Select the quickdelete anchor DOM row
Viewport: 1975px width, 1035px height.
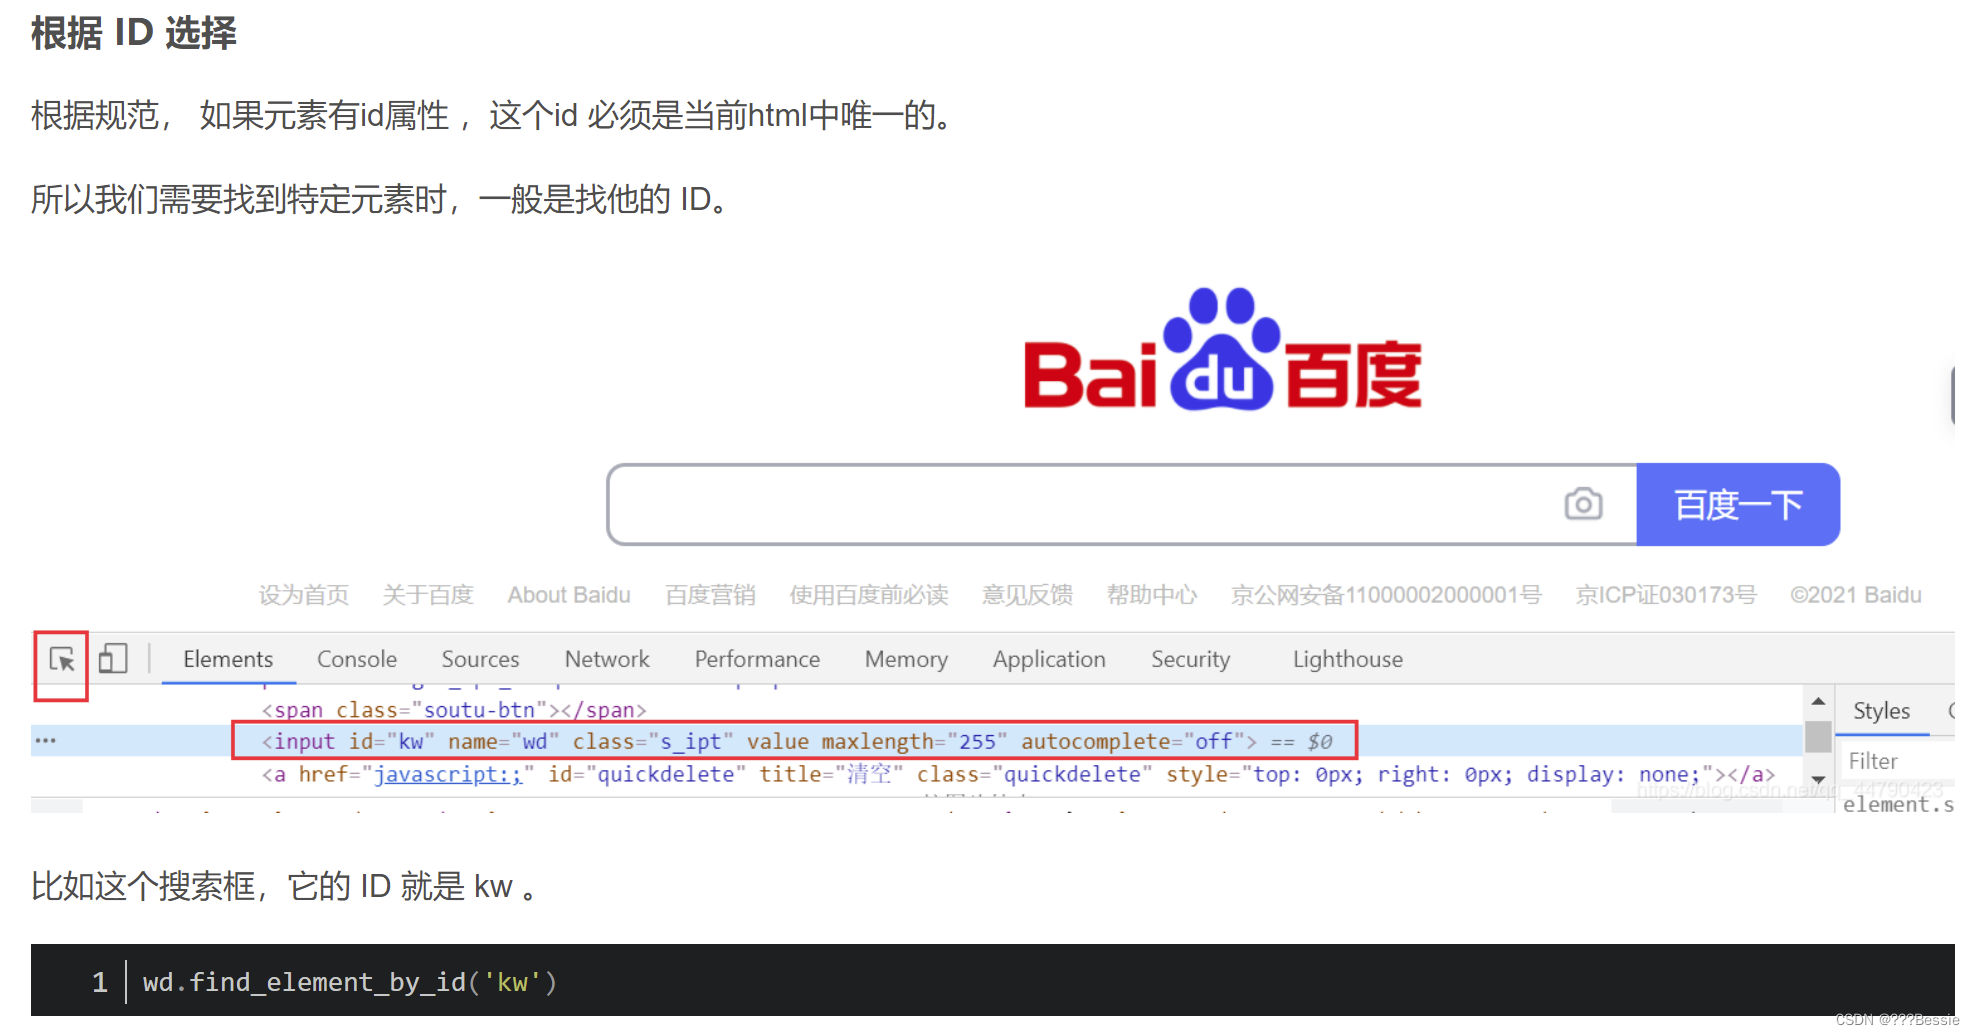pos(1018,774)
